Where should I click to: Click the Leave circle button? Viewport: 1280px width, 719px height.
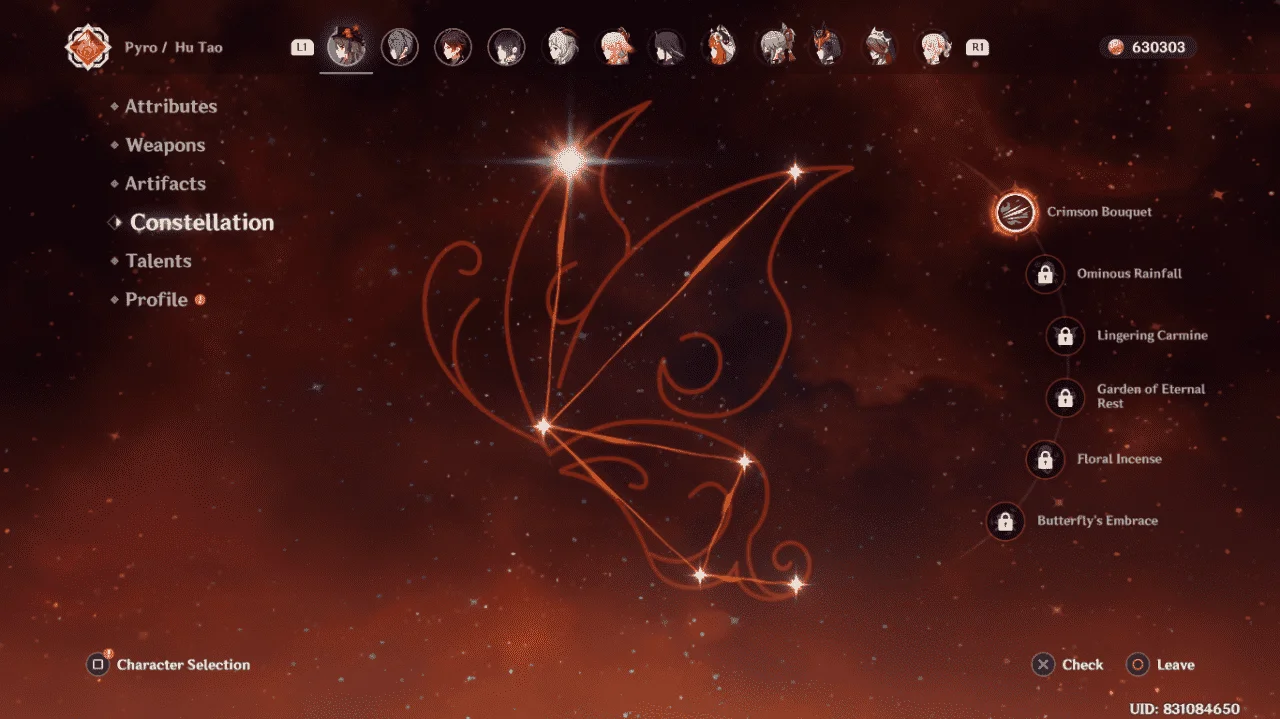click(x=1138, y=665)
